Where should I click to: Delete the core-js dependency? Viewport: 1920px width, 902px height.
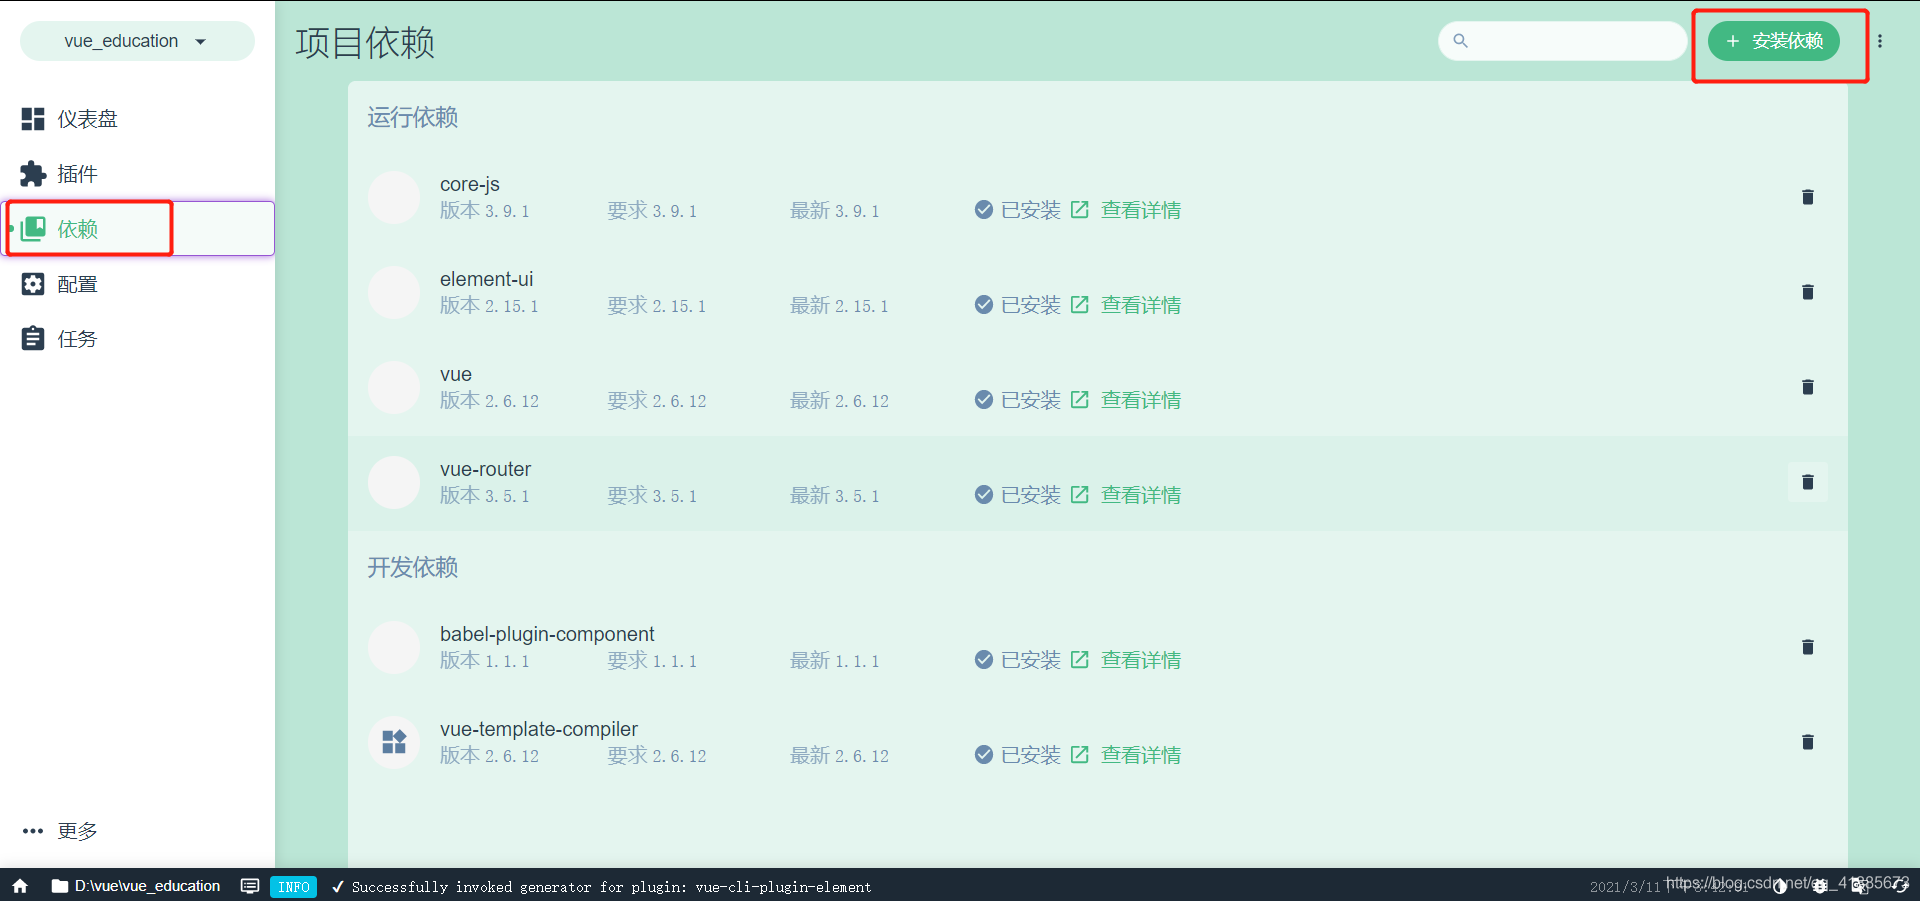click(1808, 197)
